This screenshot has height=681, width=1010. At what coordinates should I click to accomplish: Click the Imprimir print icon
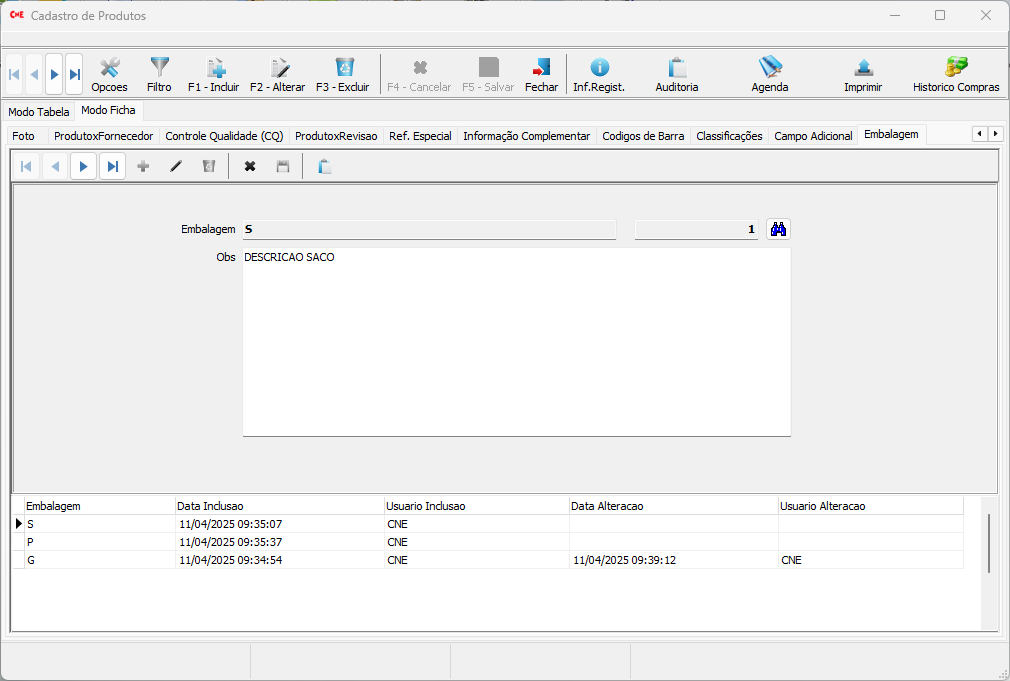click(x=863, y=75)
